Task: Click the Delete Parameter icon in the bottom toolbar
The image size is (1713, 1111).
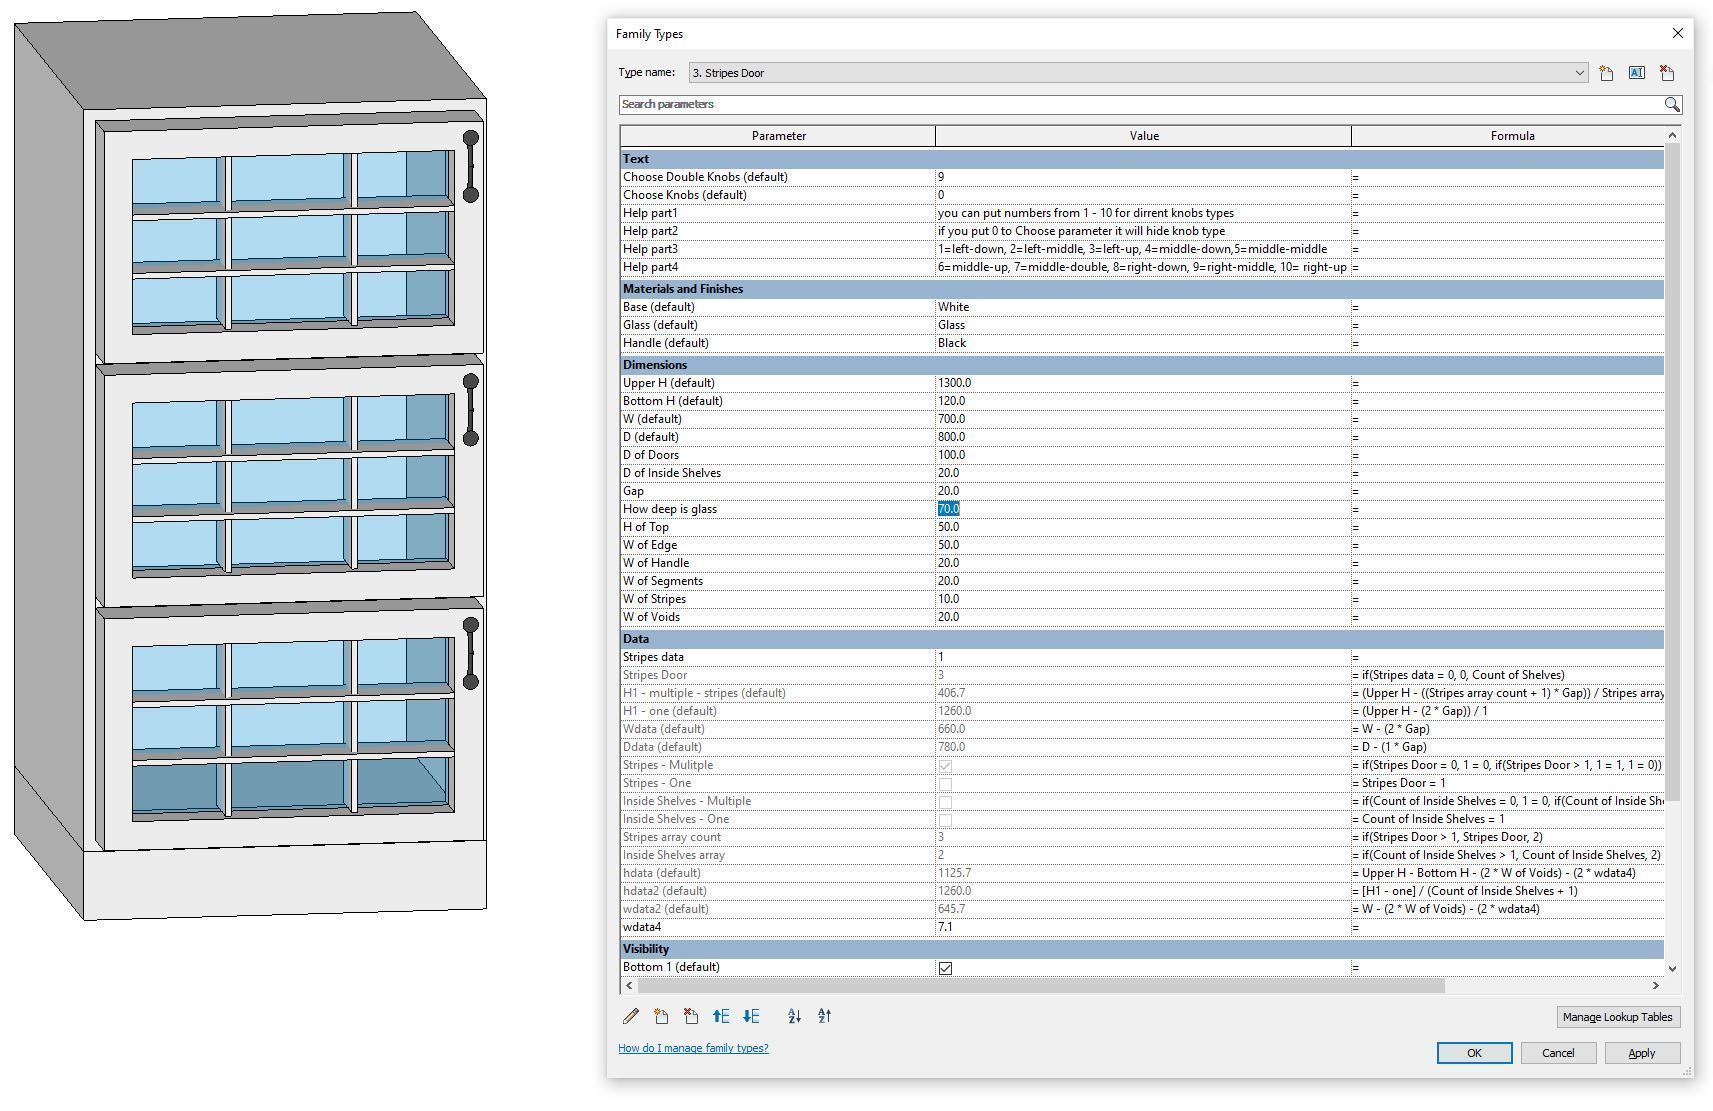Action: click(691, 1016)
